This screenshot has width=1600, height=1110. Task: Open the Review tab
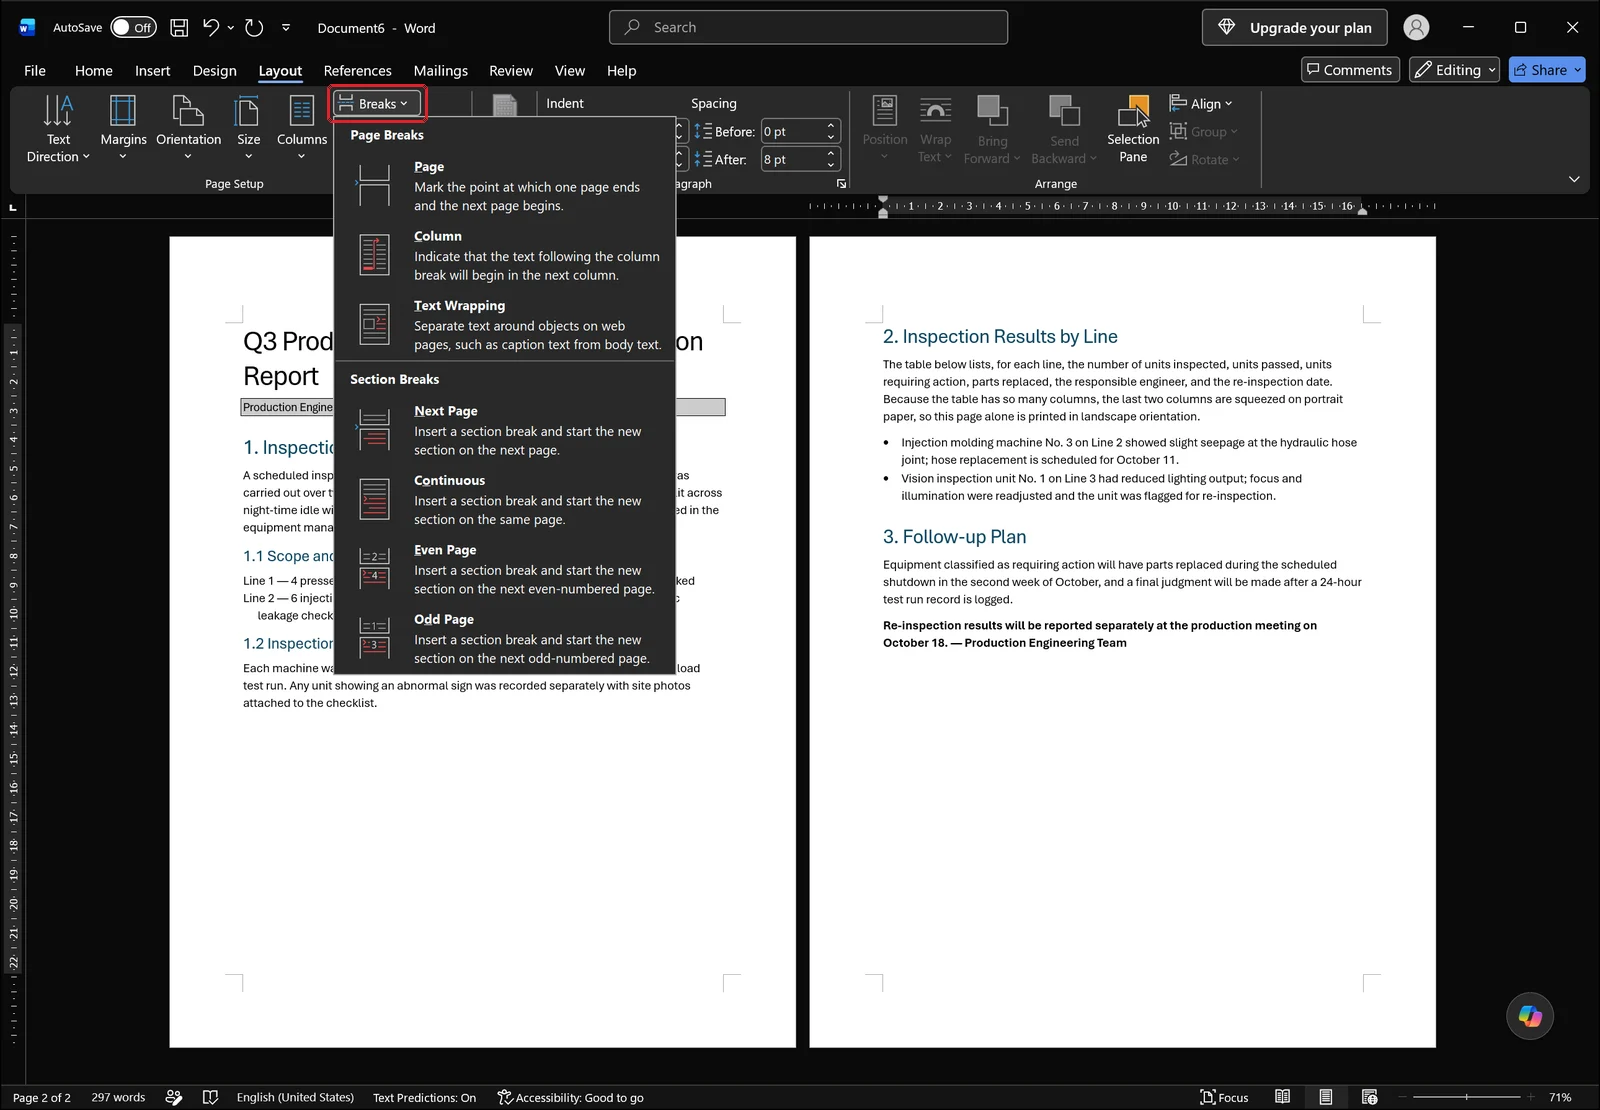pos(510,71)
